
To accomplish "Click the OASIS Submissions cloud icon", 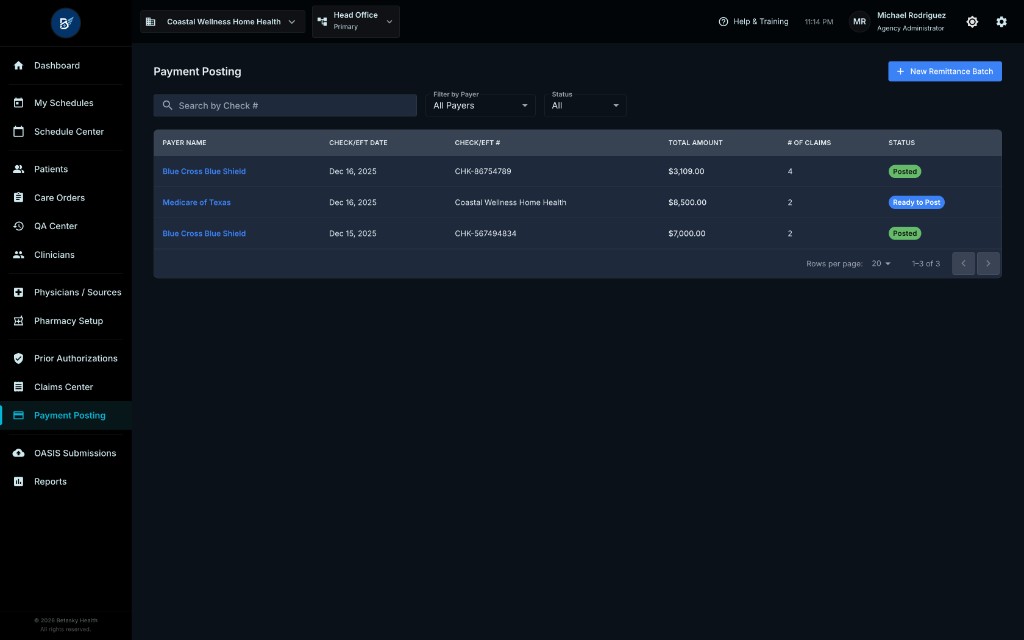I will (x=18, y=453).
